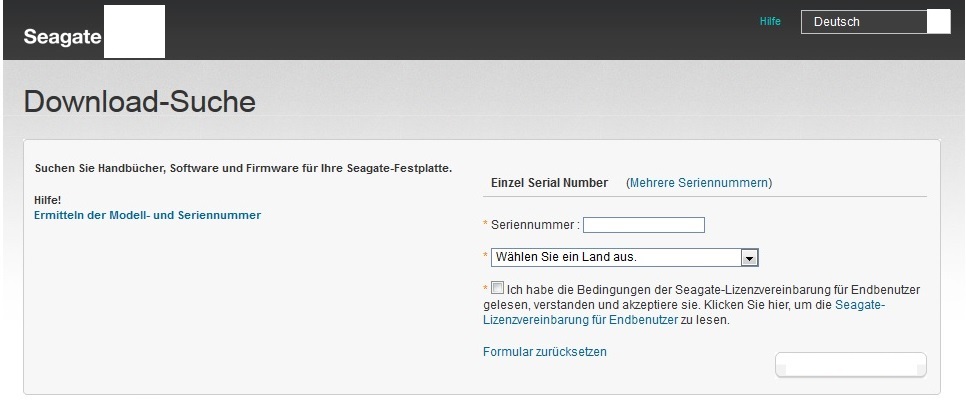The image size is (966, 402).
Task: Click the Seagate logo text
Action: click(62, 36)
